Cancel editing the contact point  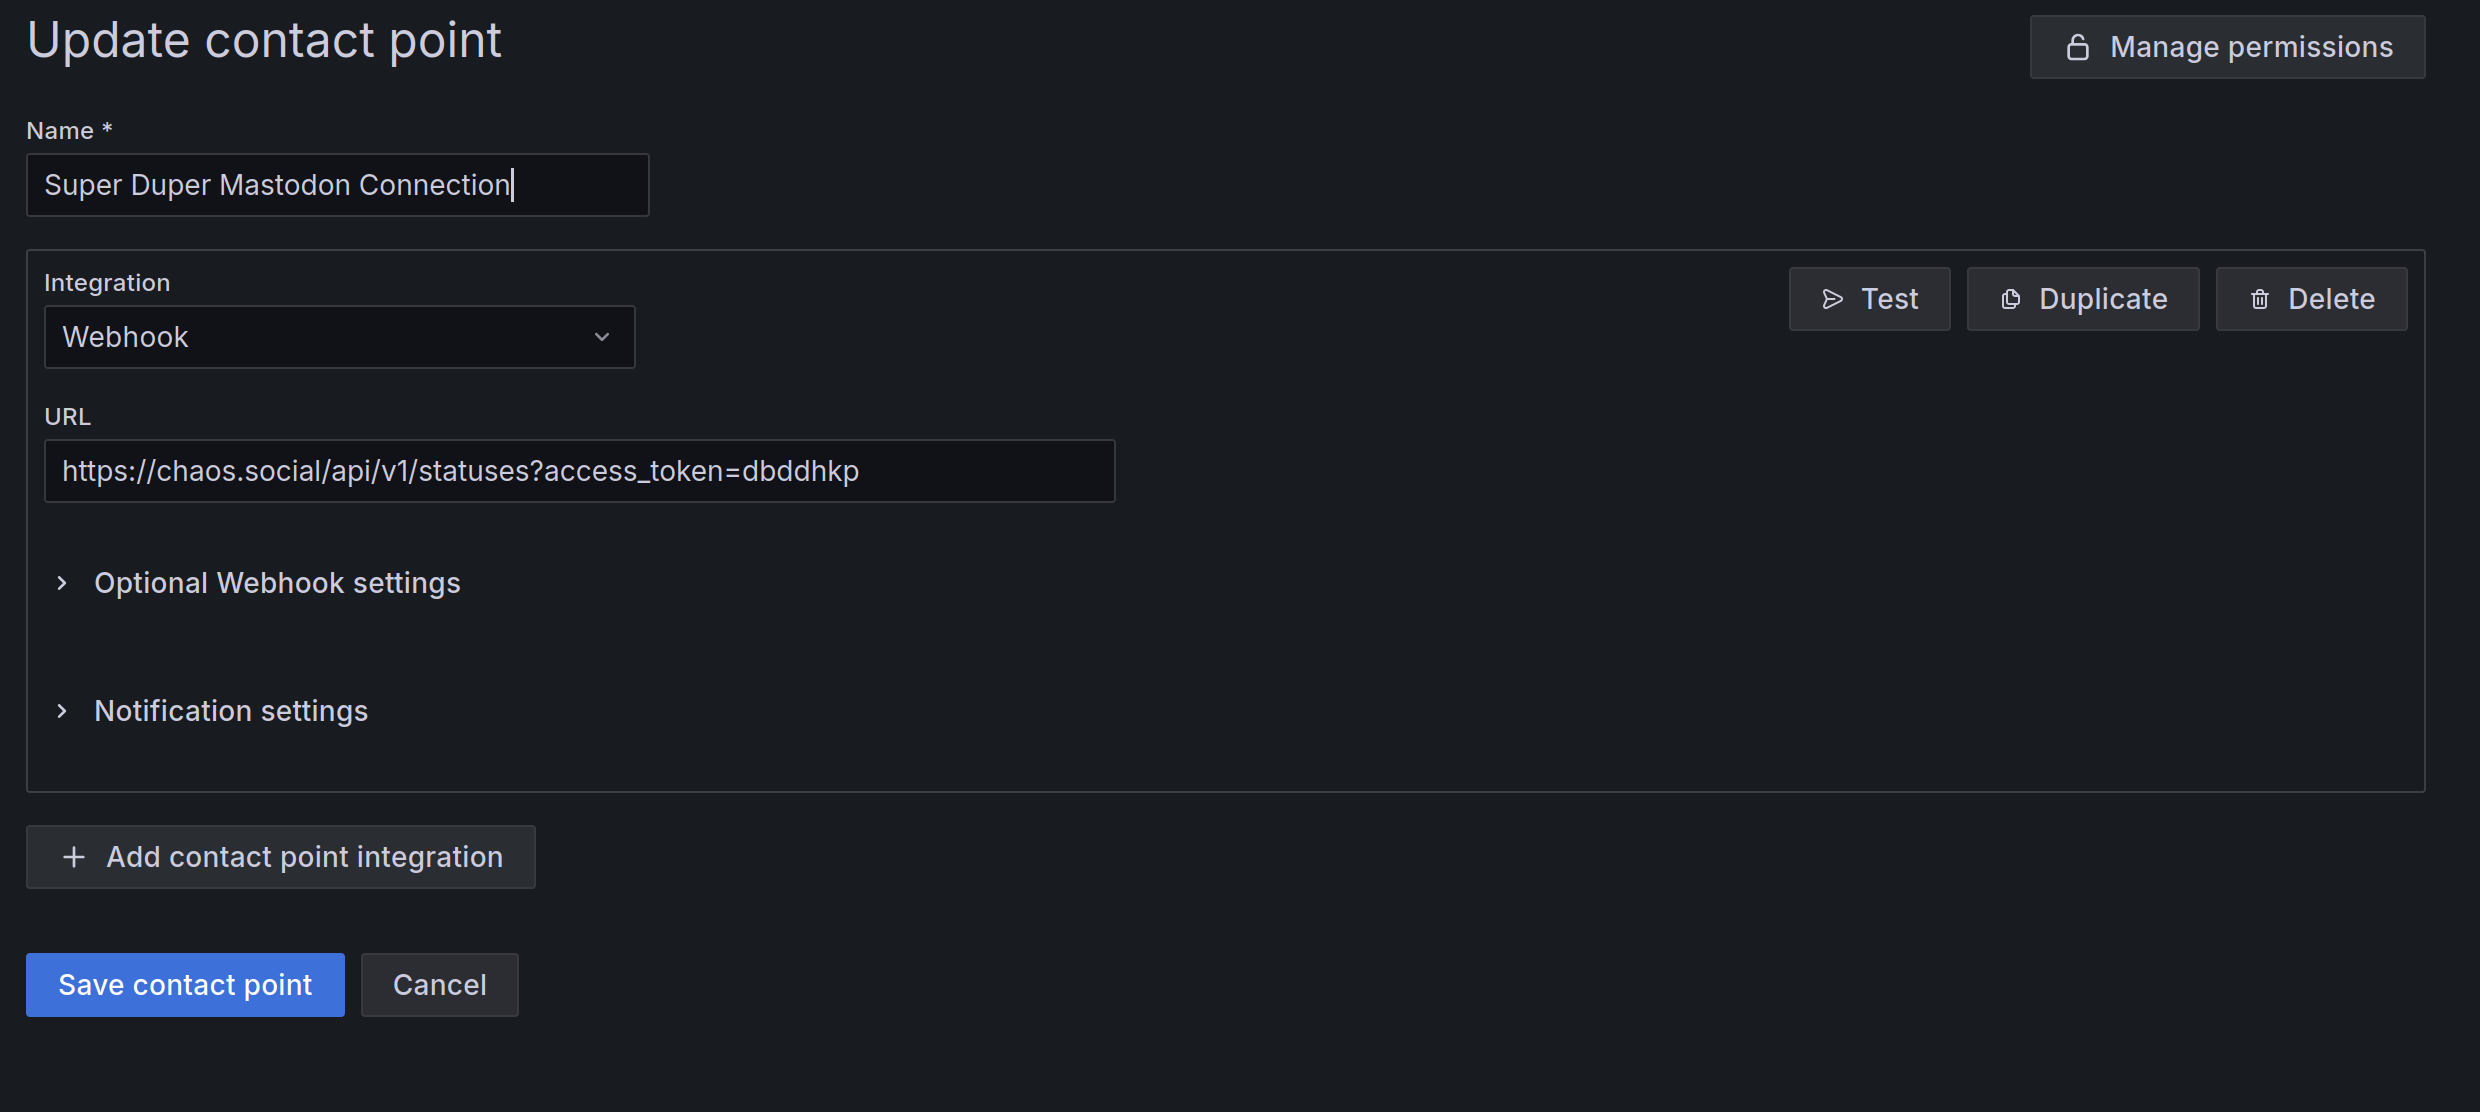click(x=439, y=985)
